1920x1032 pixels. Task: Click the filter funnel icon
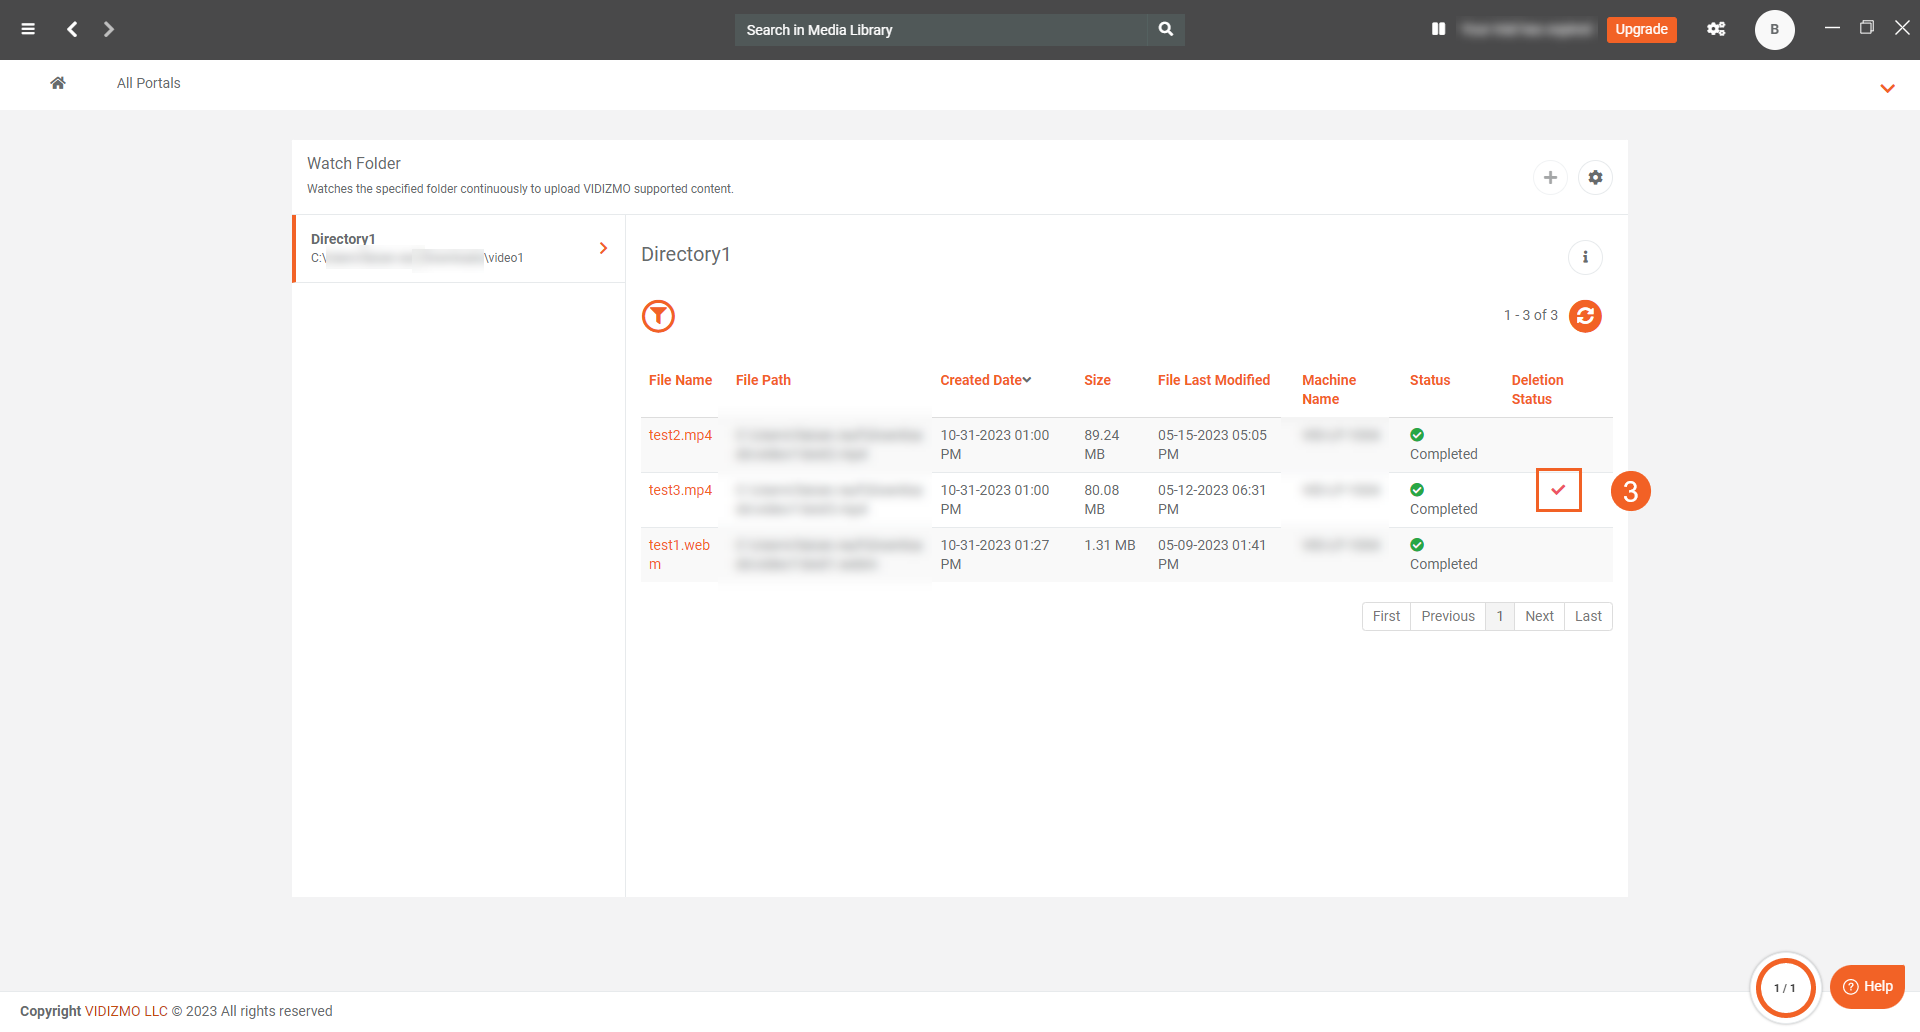pyautogui.click(x=658, y=316)
